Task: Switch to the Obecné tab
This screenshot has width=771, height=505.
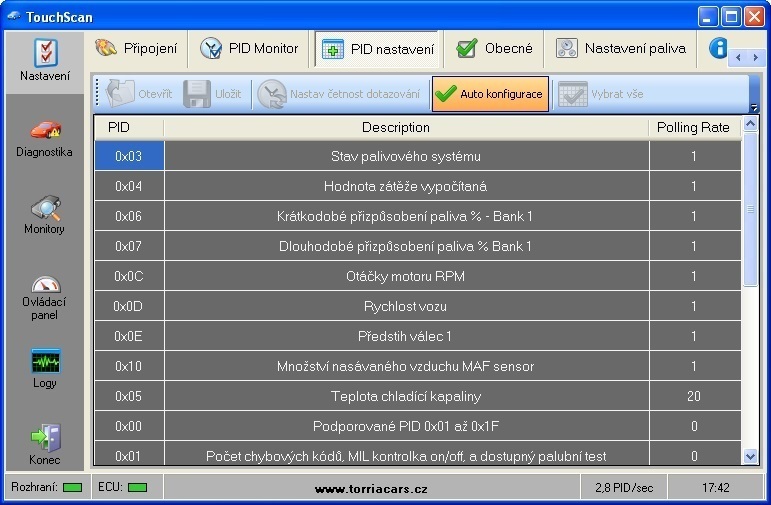Action: pos(494,49)
